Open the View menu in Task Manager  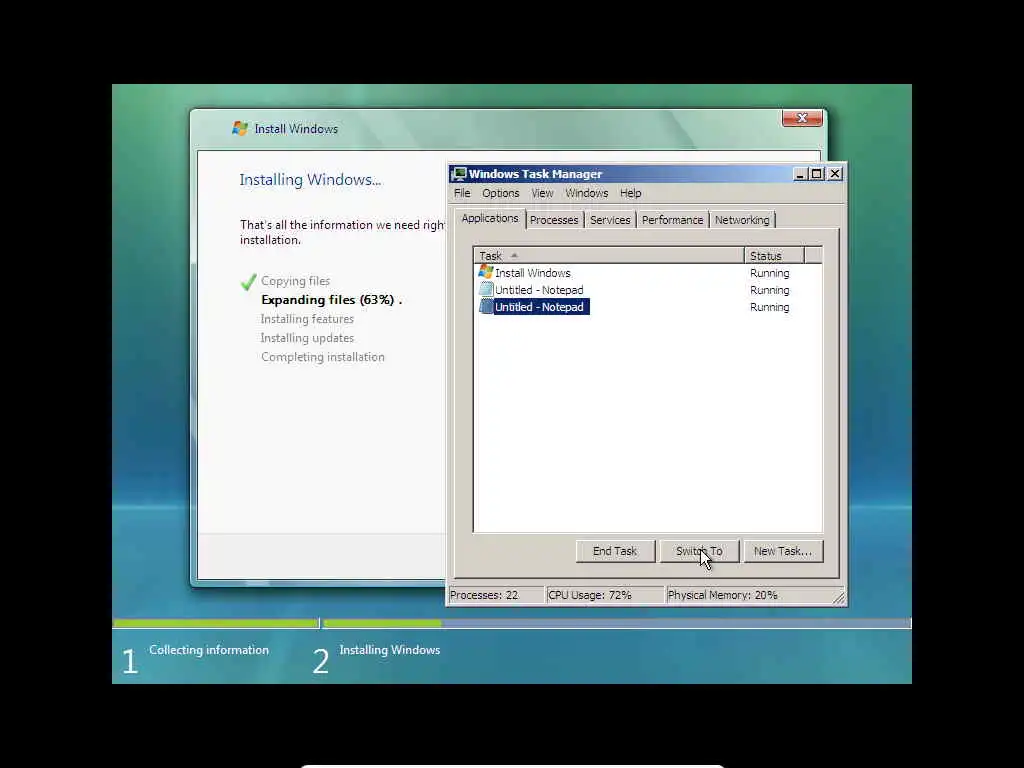(542, 193)
